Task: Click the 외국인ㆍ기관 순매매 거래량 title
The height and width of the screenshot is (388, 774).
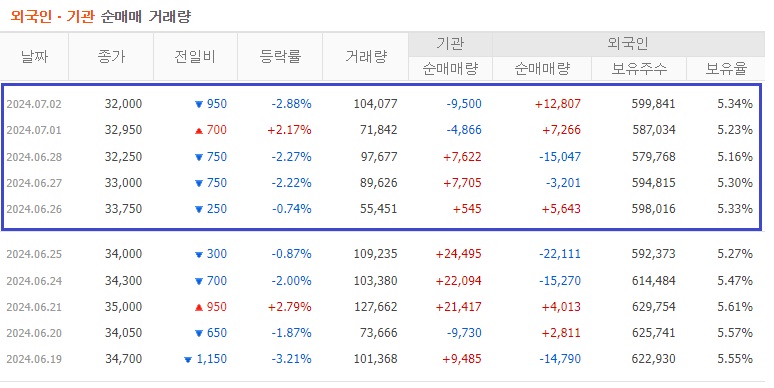Action: click(x=100, y=17)
